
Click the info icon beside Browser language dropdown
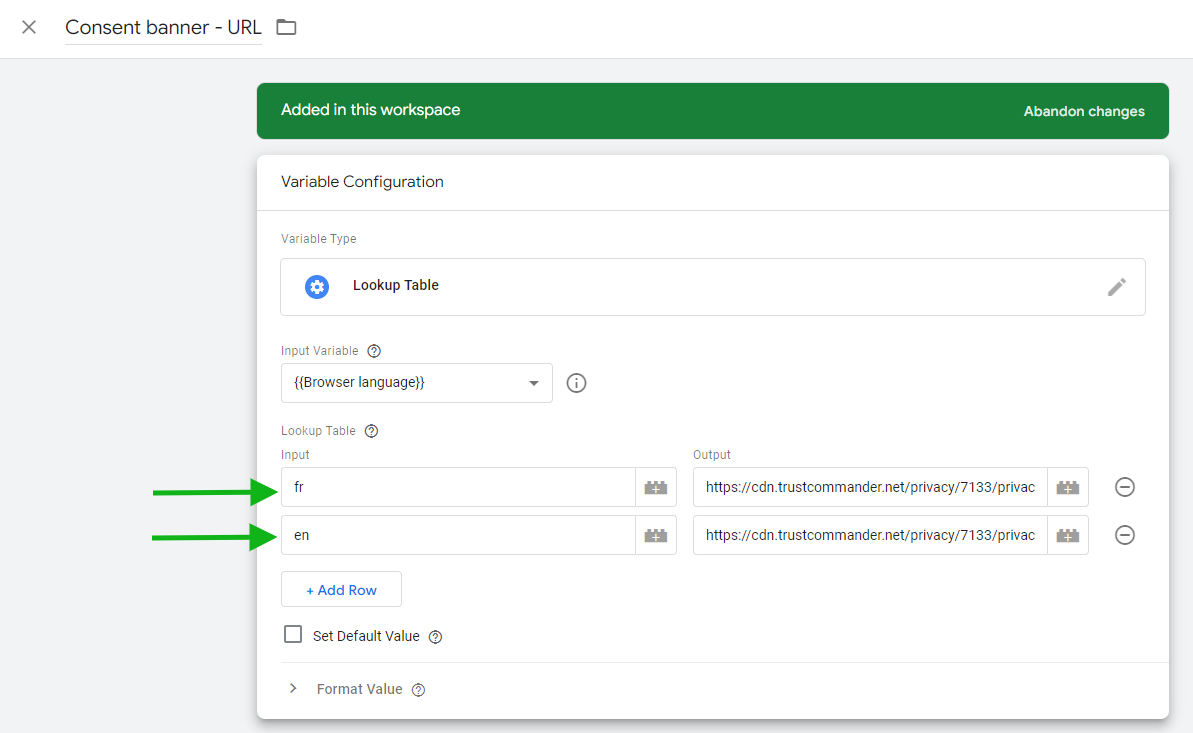coord(576,383)
